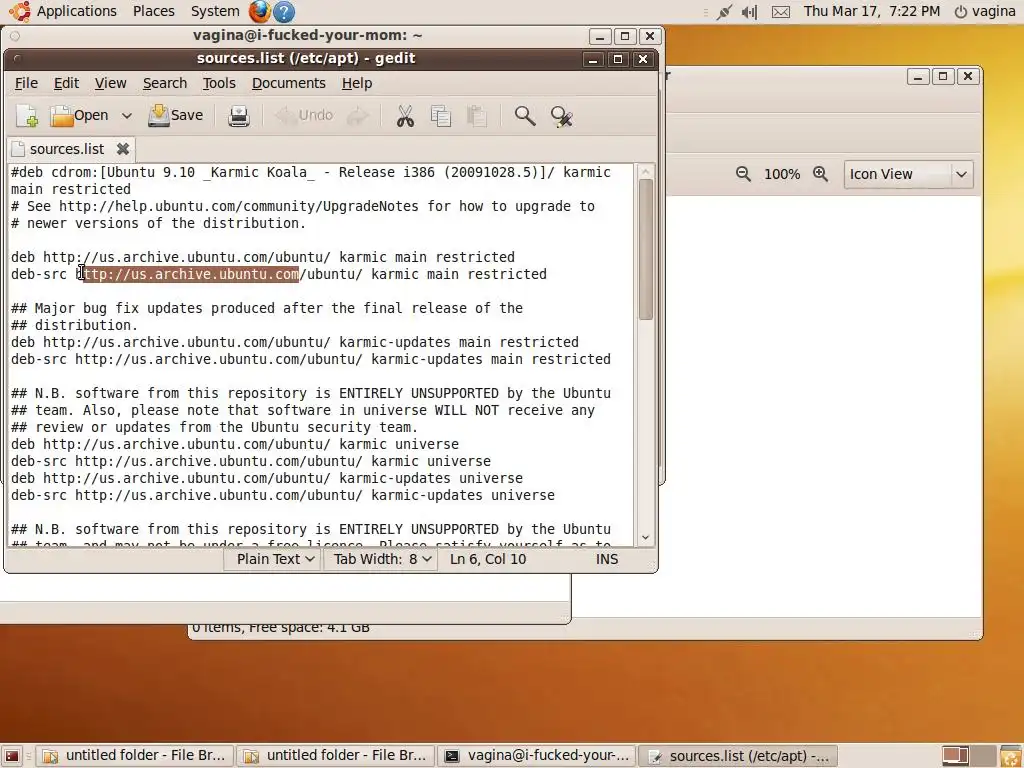Click the Copy icon in toolbar
Viewport: 1024px width, 768px height.
point(441,116)
